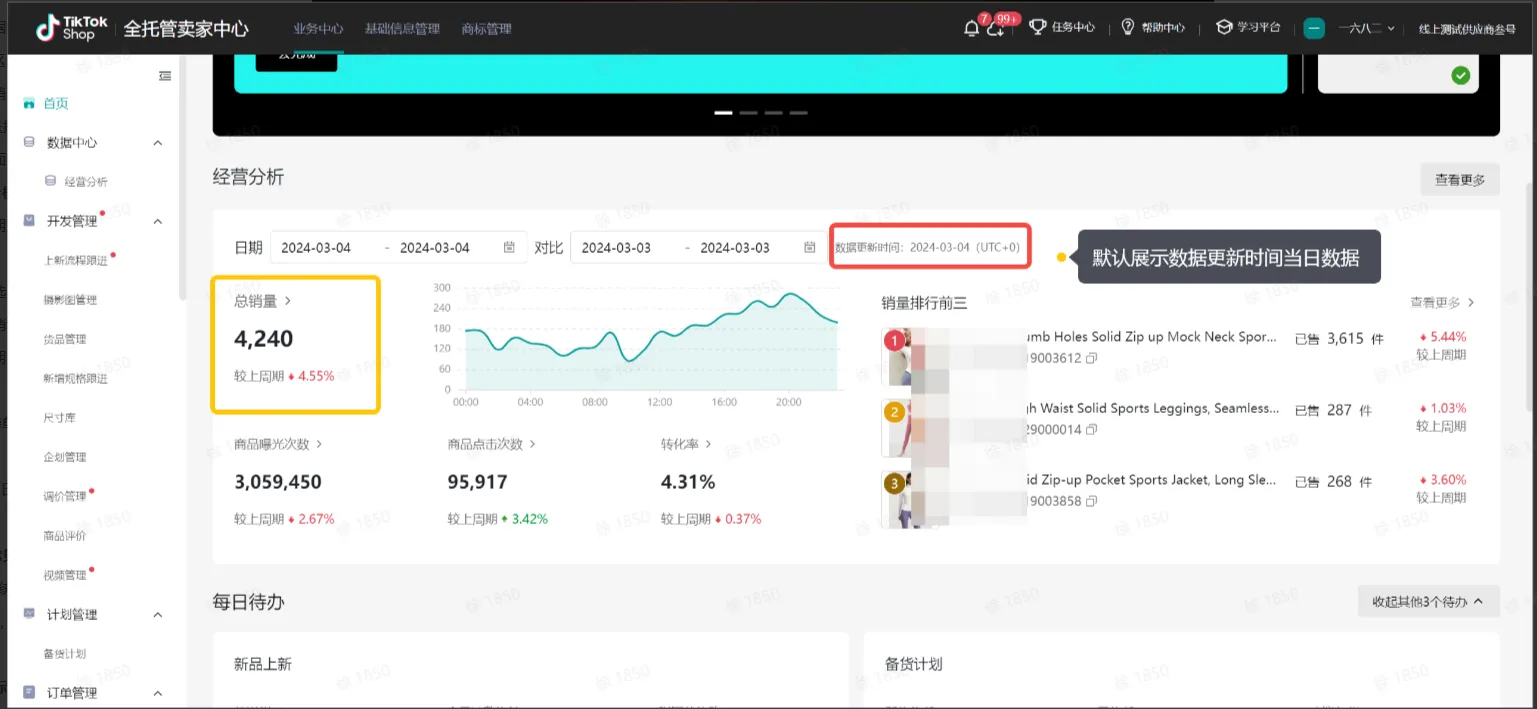Switch to 业务中心 tab
1537x709 pixels.
point(318,29)
